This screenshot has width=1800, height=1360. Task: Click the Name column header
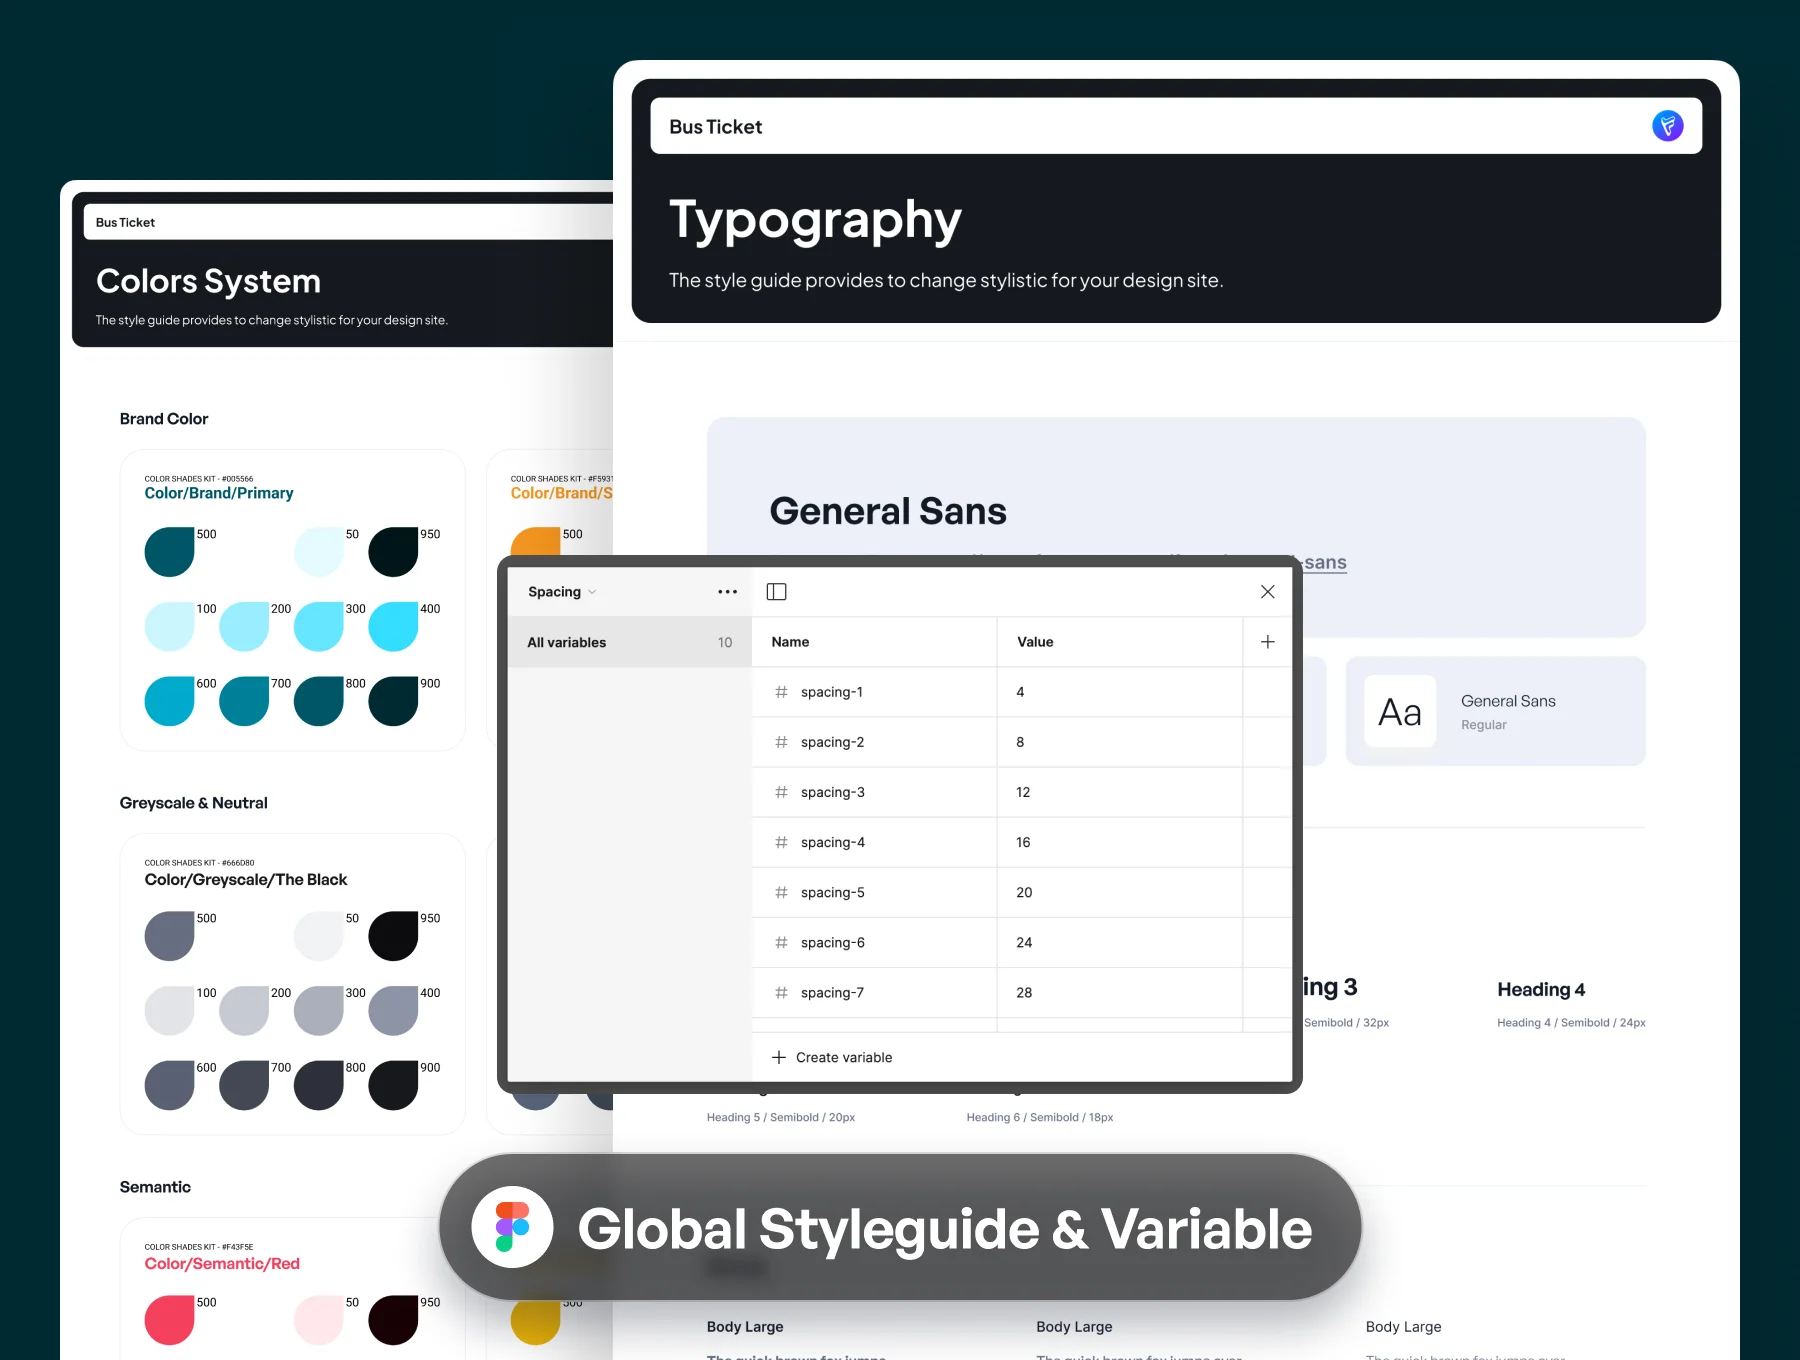790,642
